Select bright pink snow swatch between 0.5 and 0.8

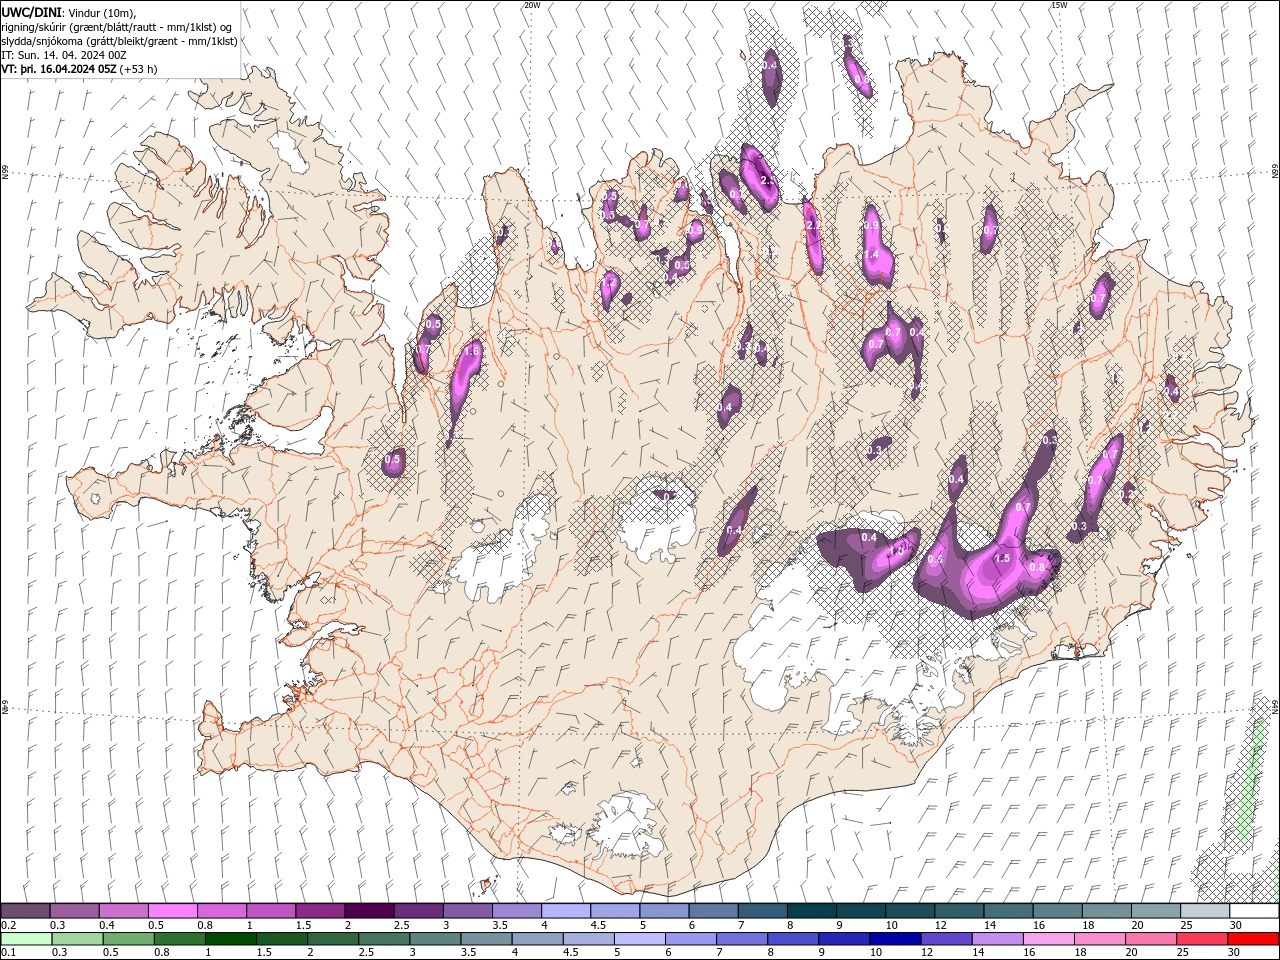172,911
